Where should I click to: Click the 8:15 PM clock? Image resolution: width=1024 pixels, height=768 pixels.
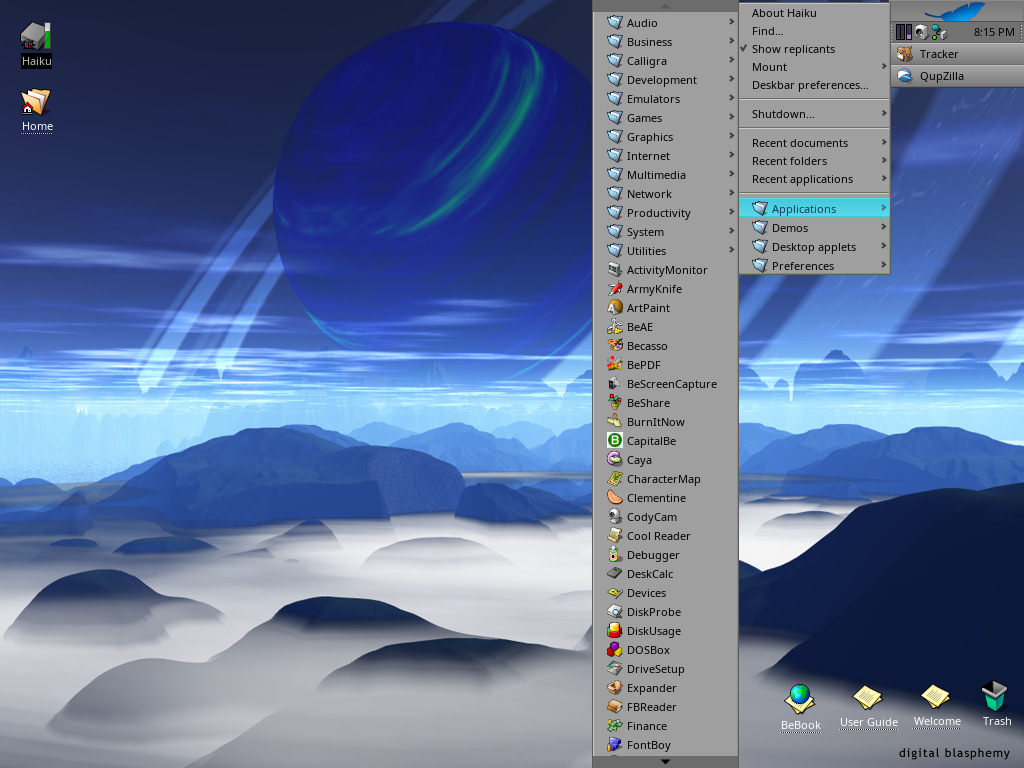993,32
